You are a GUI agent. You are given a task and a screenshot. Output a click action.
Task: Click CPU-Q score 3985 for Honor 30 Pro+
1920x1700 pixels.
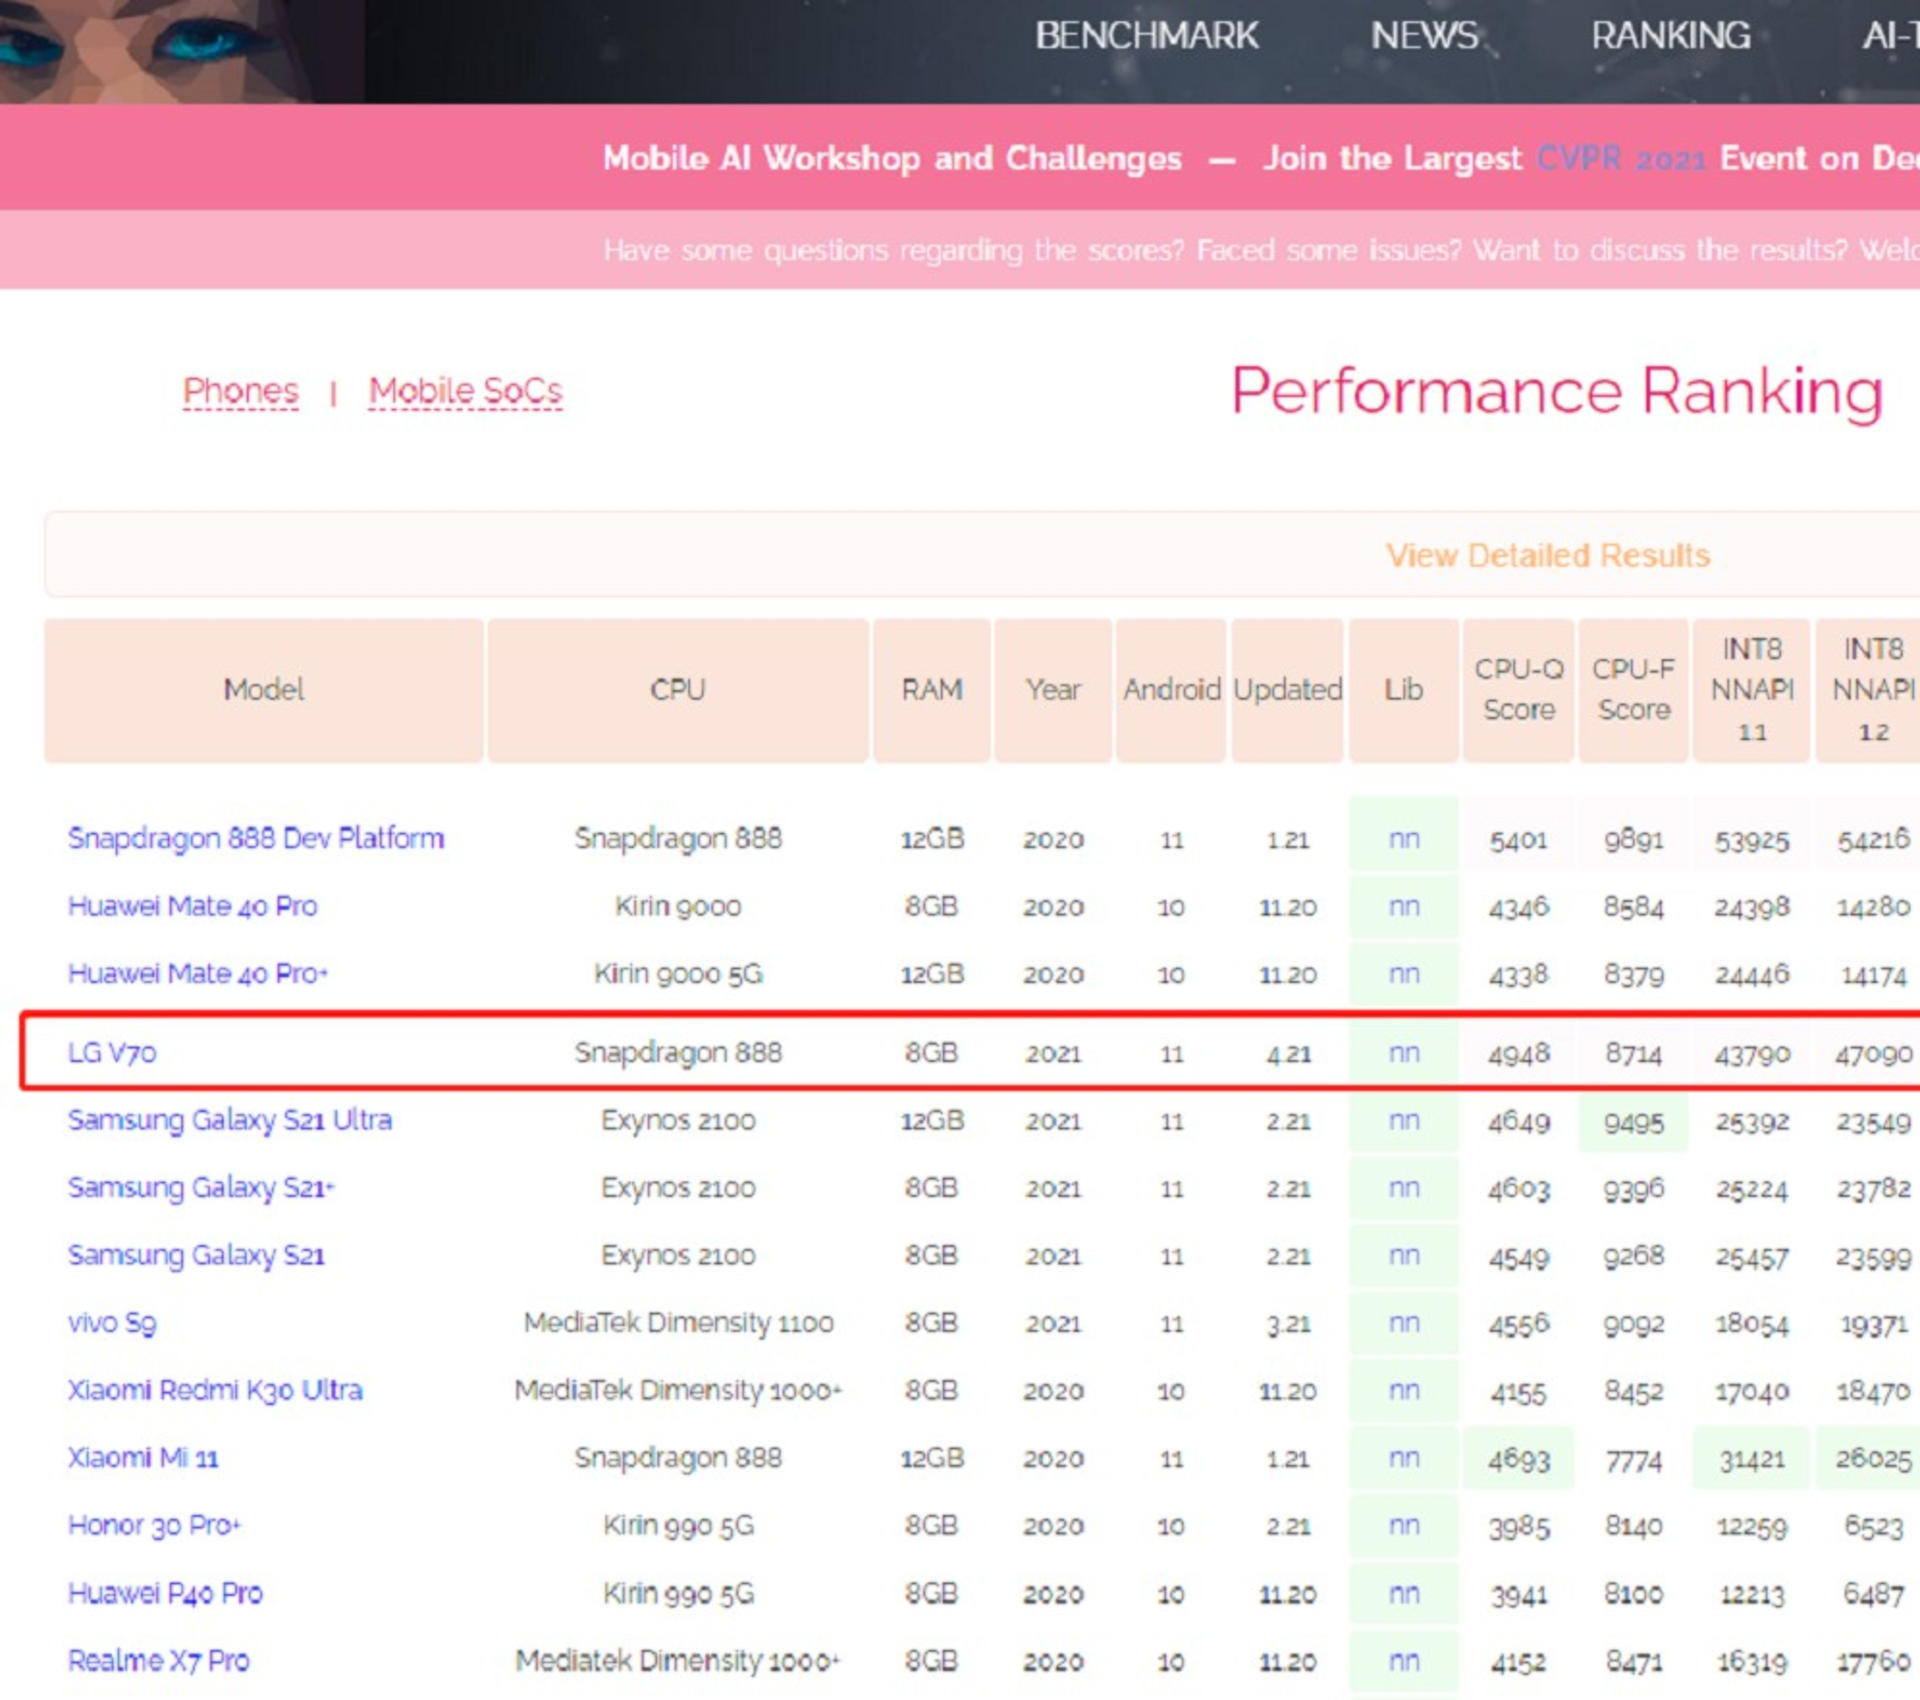coord(1518,1527)
